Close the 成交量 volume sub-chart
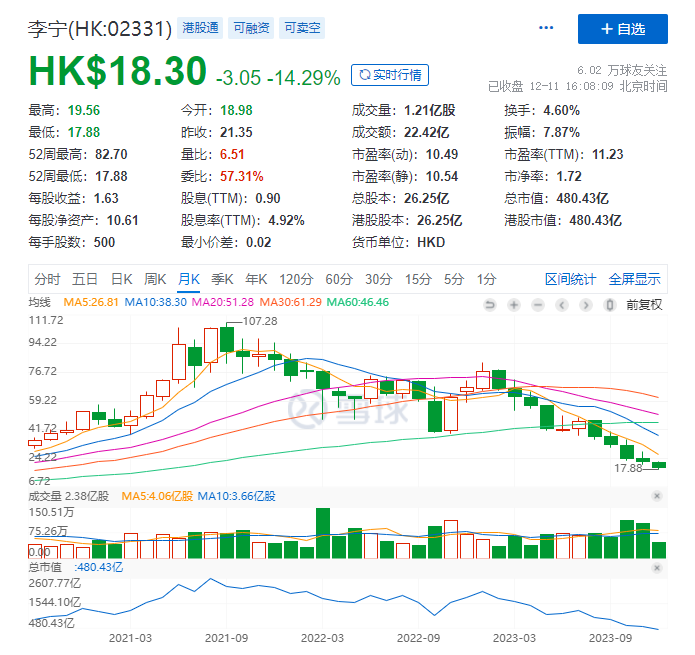Image resolution: width=695 pixels, height=655 pixels. pos(657,496)
